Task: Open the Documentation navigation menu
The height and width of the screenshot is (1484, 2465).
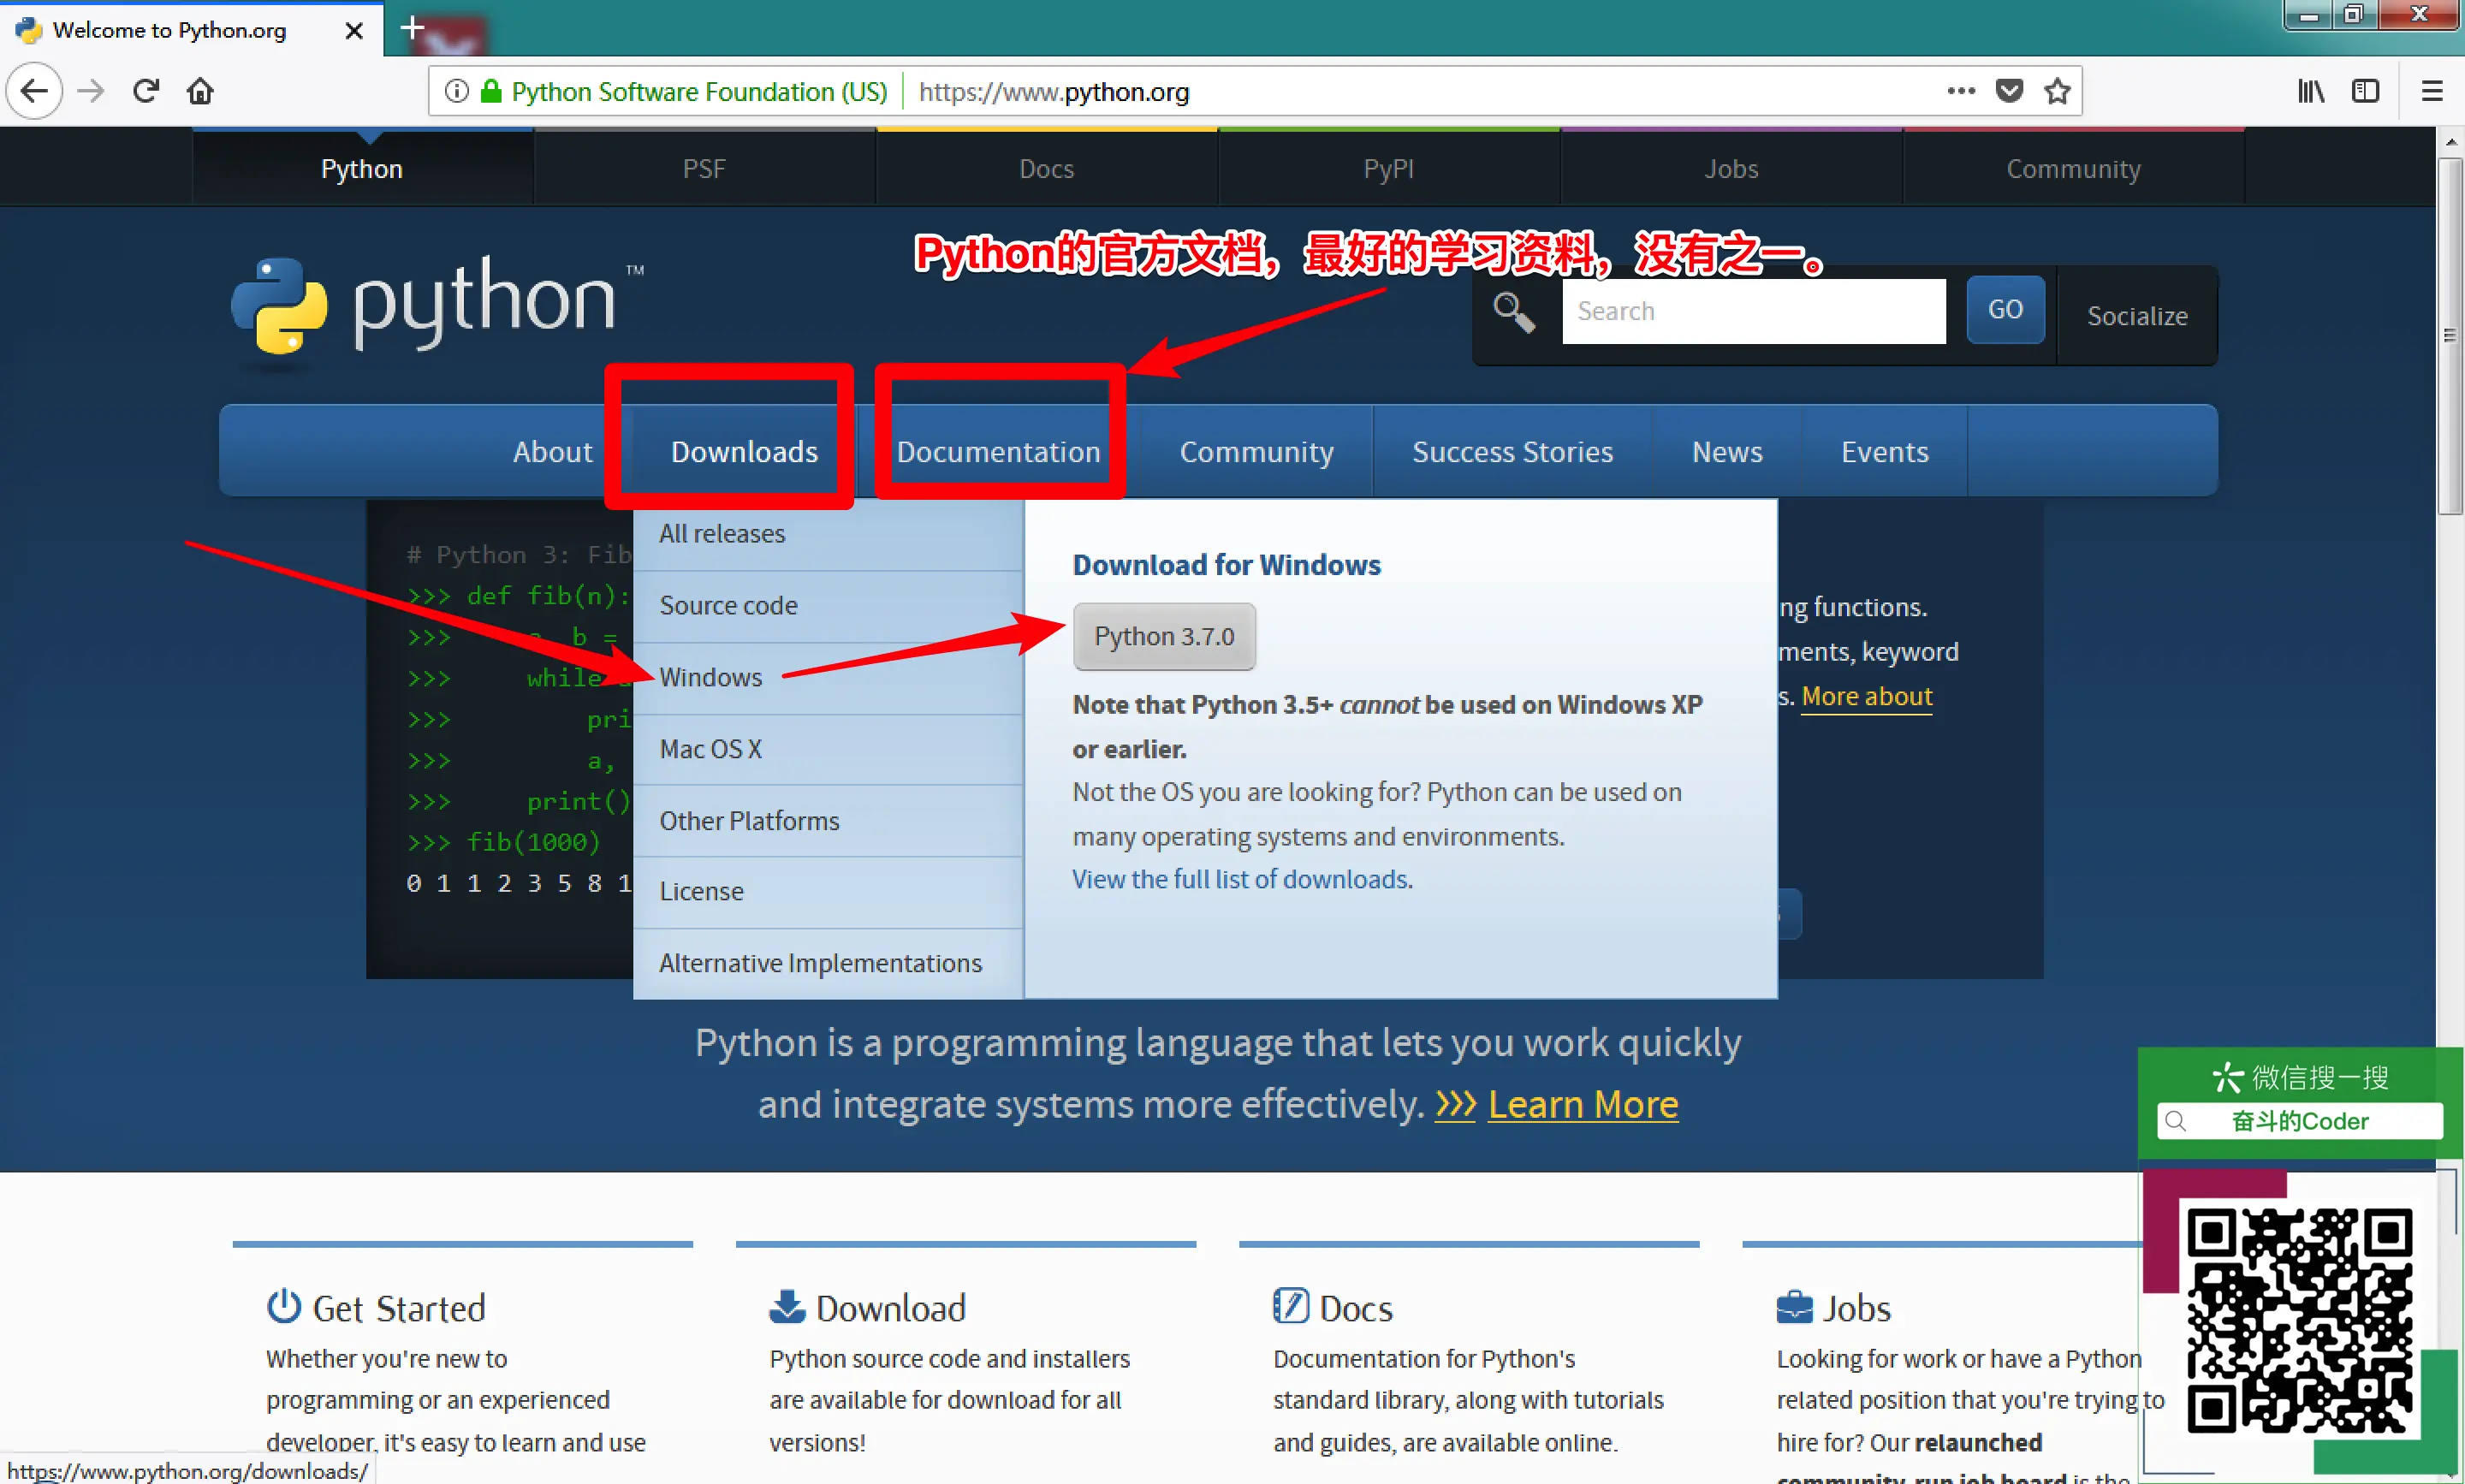Action: coord(998,451)
